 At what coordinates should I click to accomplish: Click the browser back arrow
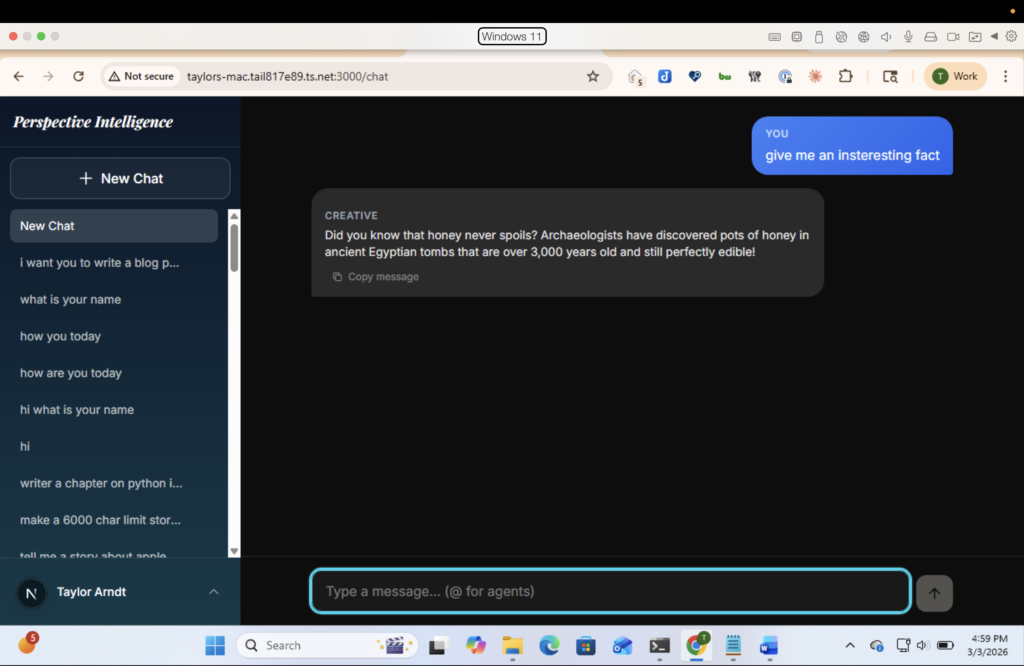pyautogui.click(x=18, y=76)
